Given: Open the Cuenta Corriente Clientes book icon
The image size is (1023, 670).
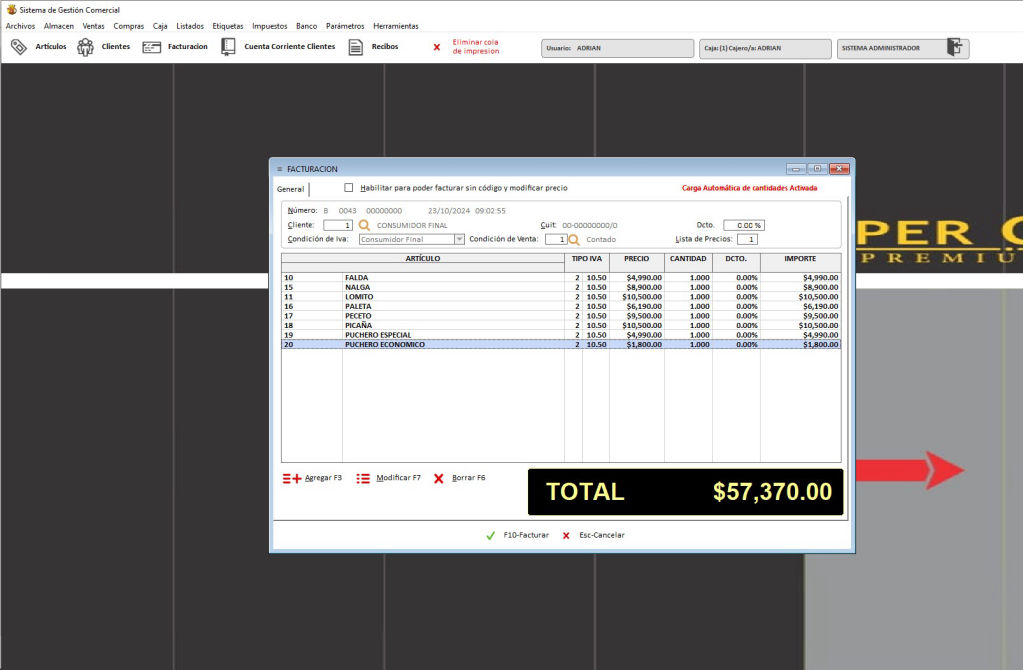Looking at the screenshot, I should [228, 47].
